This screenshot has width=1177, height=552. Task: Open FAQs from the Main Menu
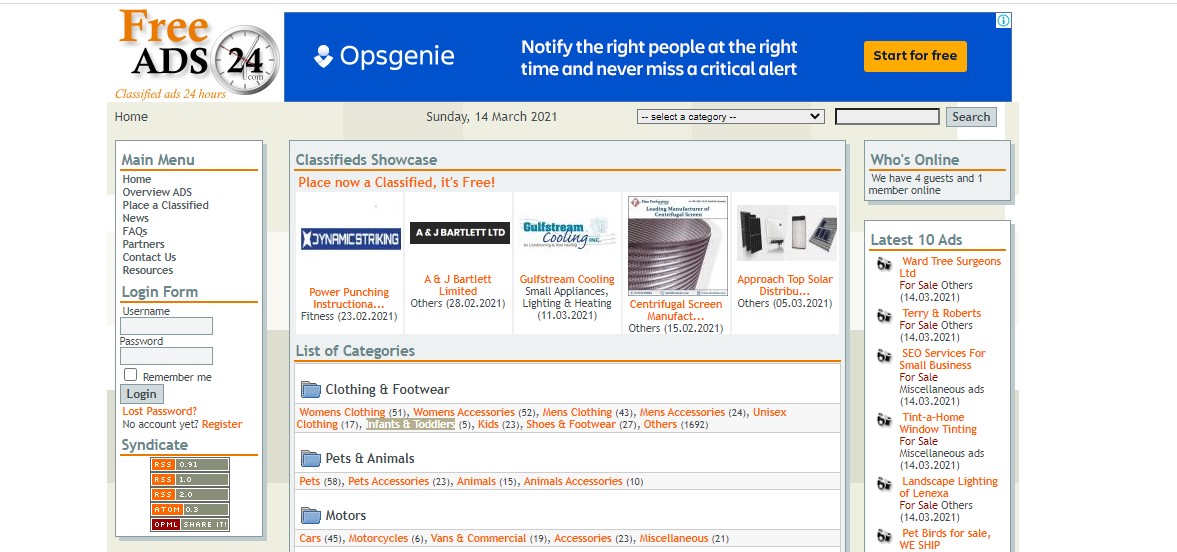(134, 231)
